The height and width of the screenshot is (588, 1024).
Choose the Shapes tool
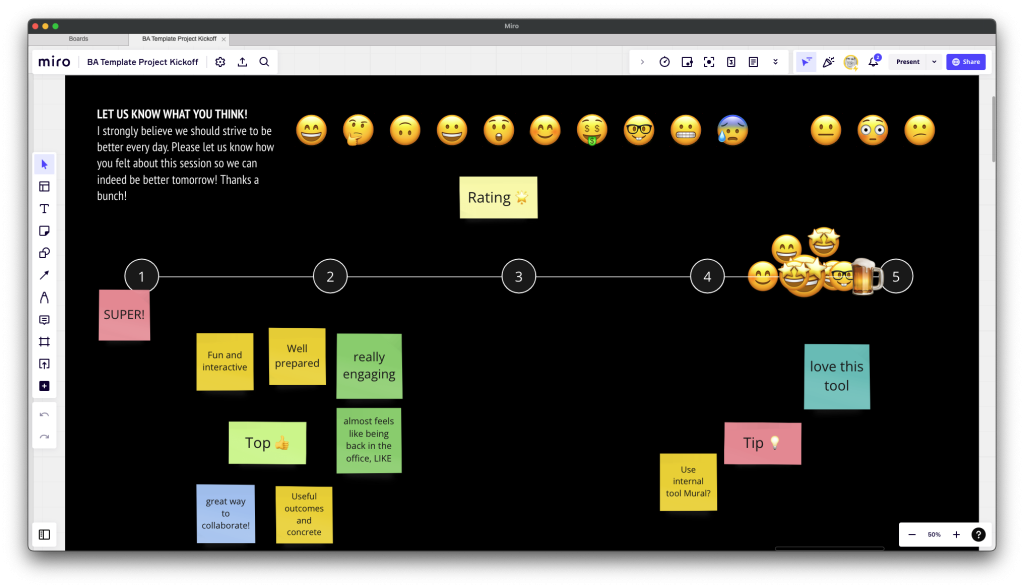pos(44,253)
